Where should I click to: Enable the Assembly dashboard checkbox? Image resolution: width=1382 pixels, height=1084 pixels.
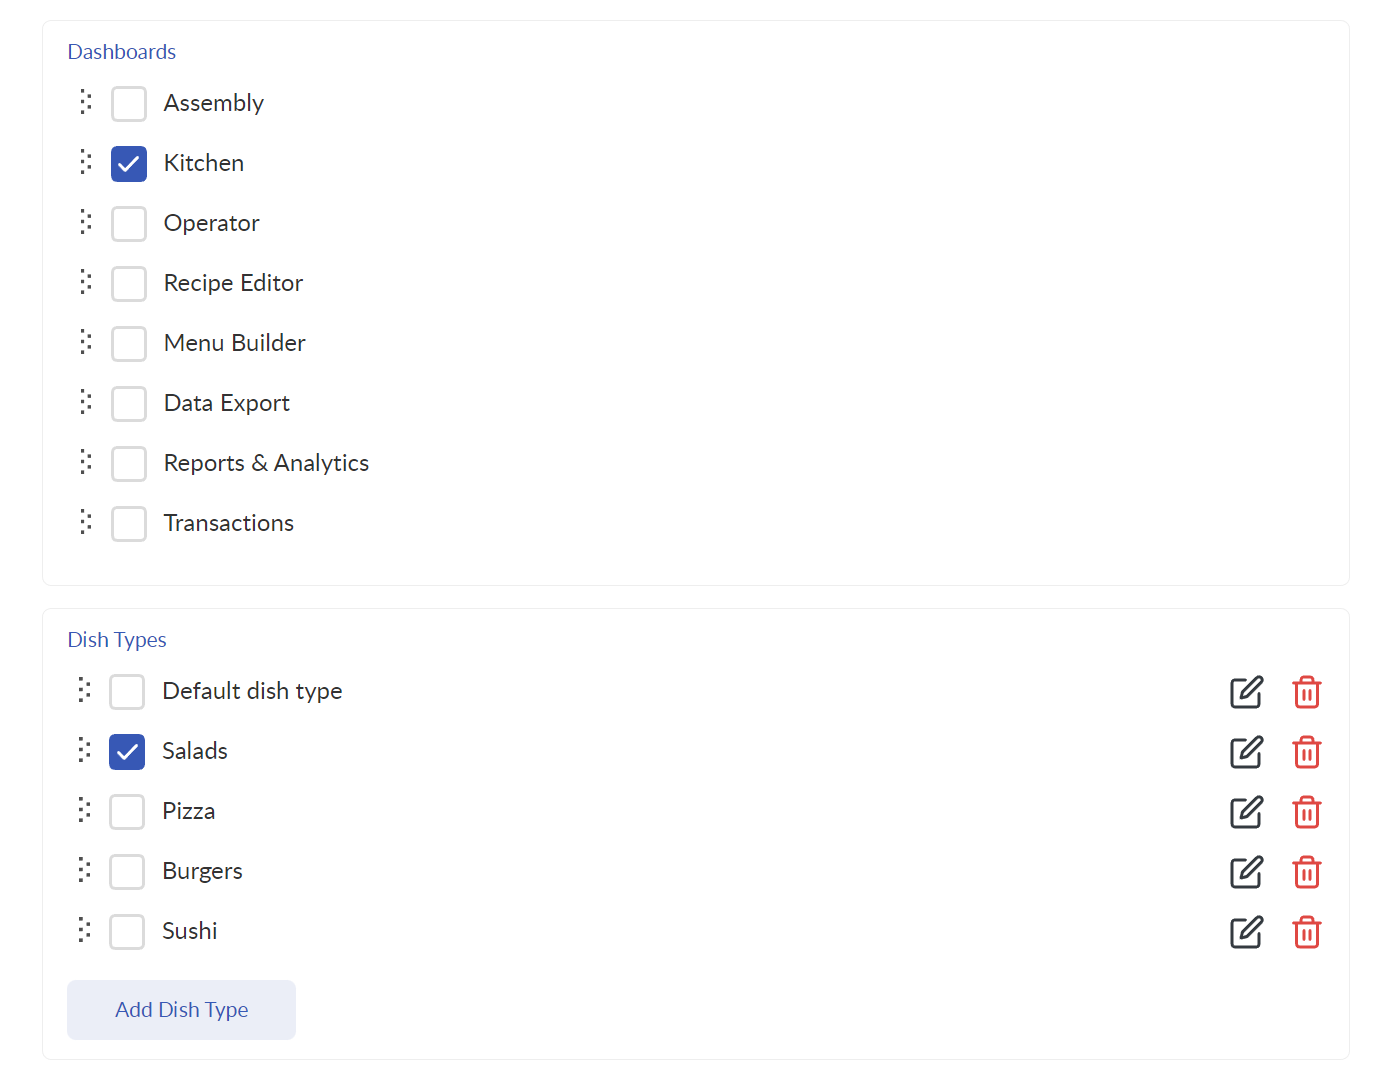point(129,104)
